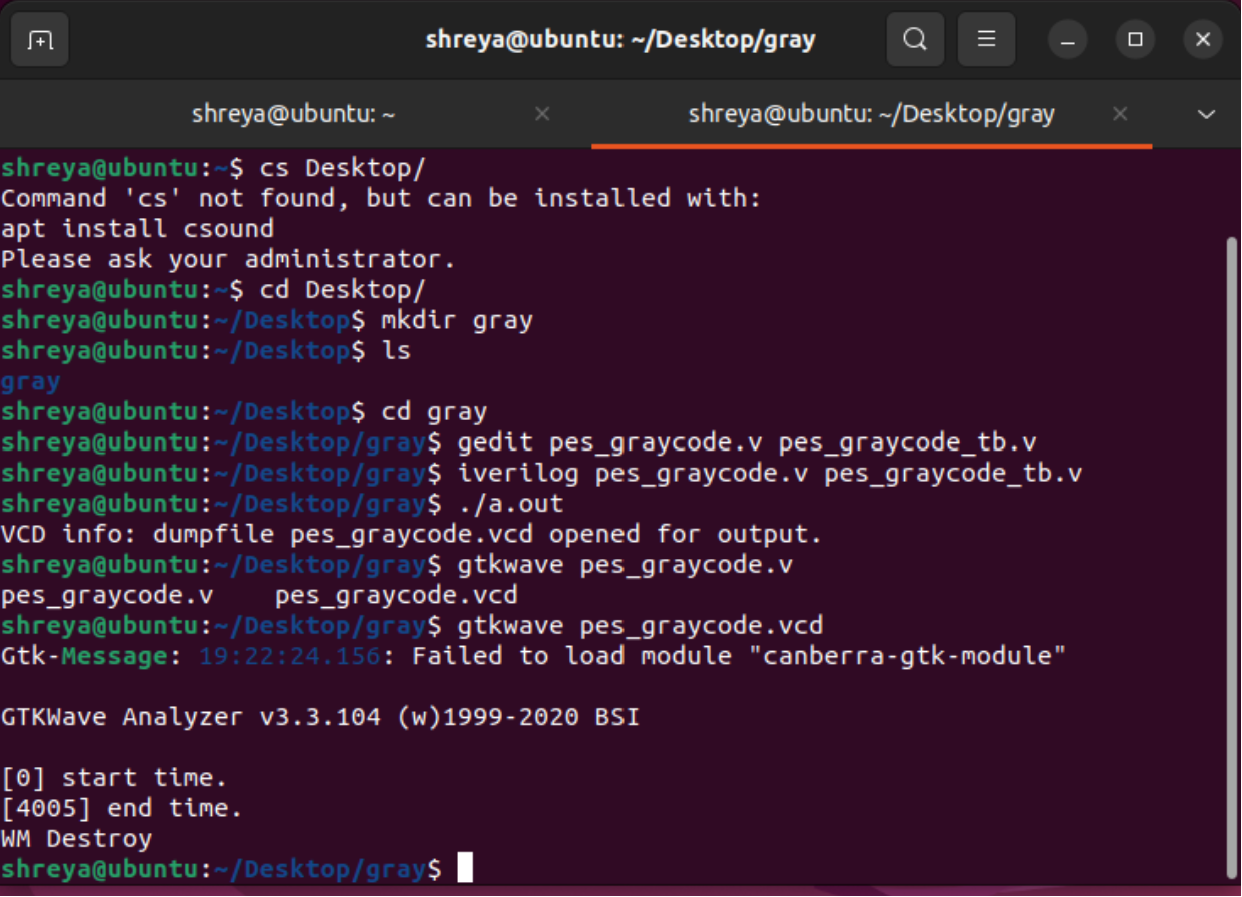Close the ~/Desktop/gray tab

1120,114
